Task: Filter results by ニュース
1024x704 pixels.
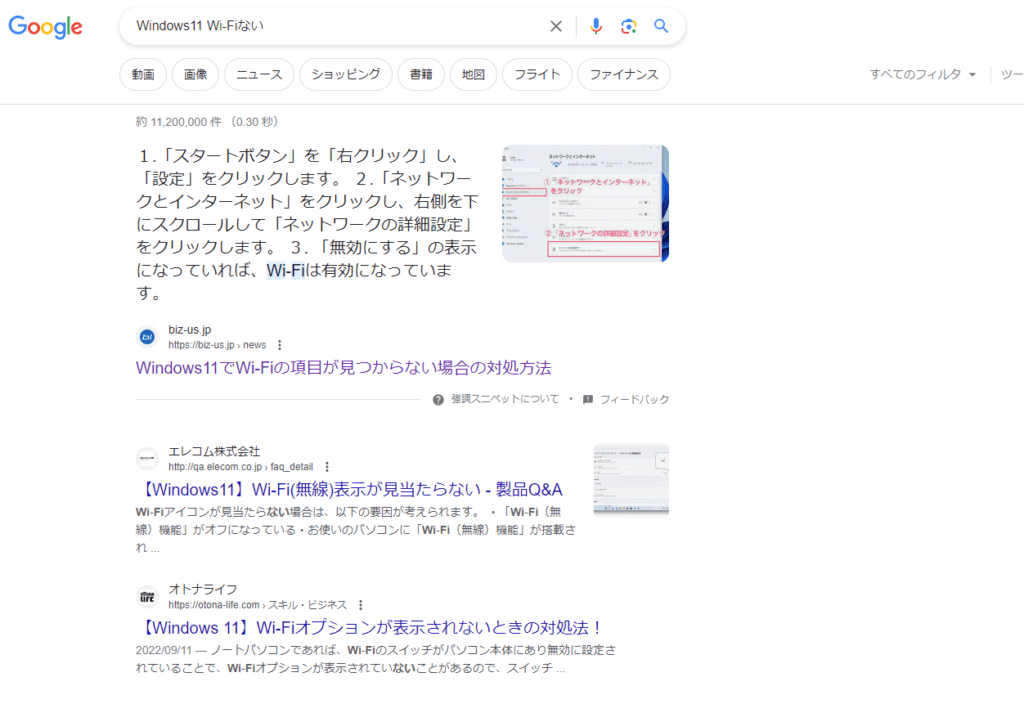Action: (259, 74)
